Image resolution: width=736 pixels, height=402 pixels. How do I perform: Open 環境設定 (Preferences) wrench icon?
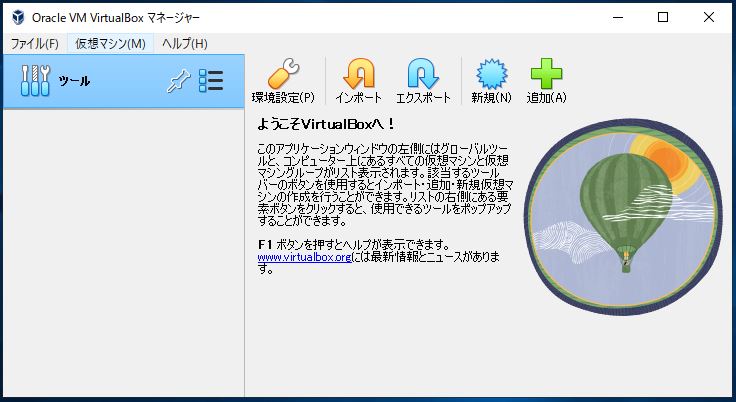click(283, 75)
